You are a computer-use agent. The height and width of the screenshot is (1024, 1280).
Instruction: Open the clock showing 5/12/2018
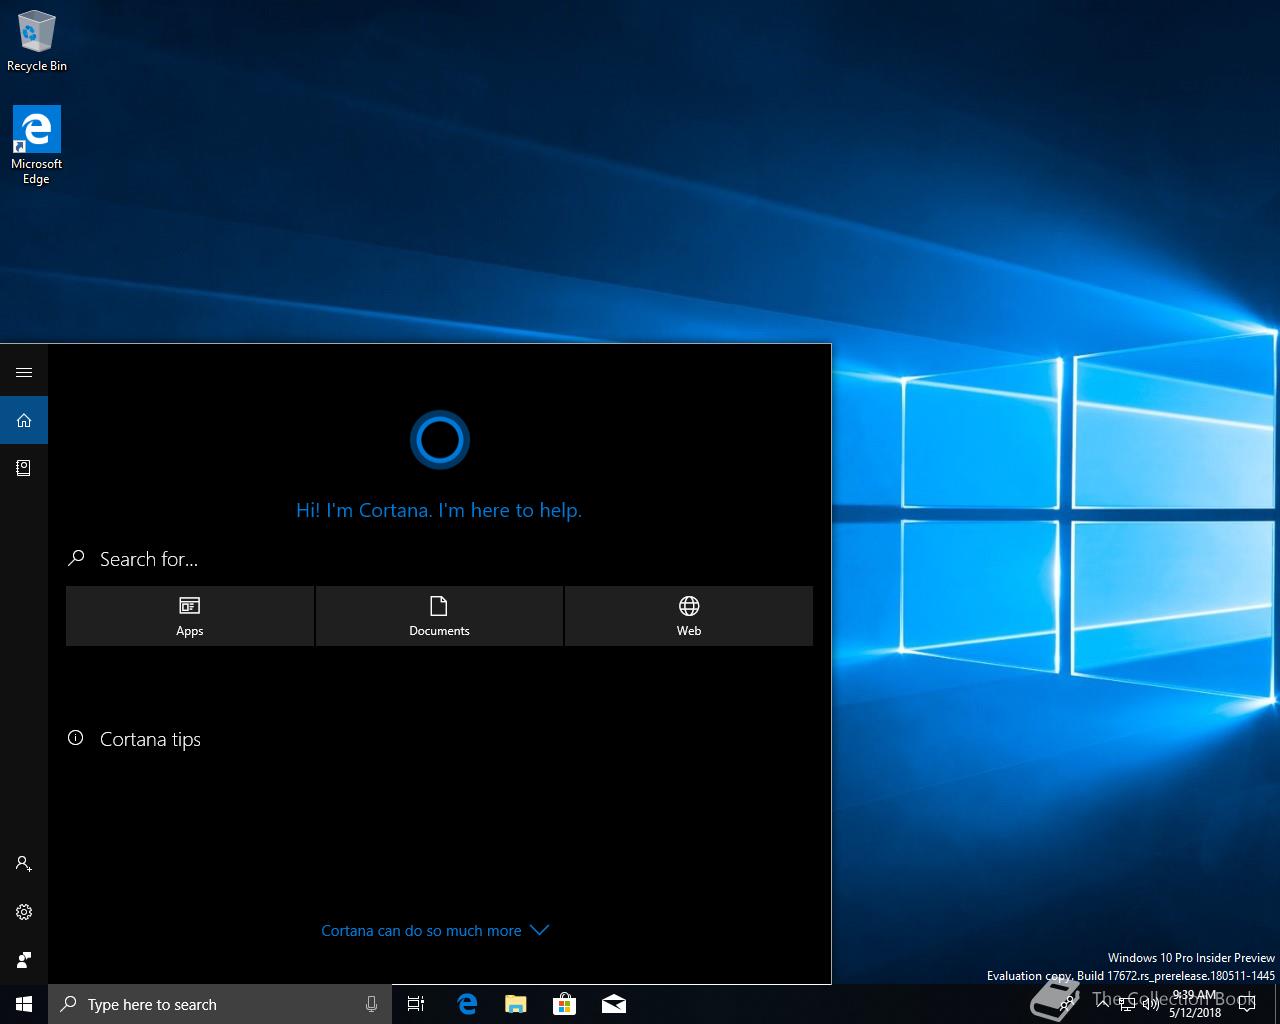(1194, 1004)
